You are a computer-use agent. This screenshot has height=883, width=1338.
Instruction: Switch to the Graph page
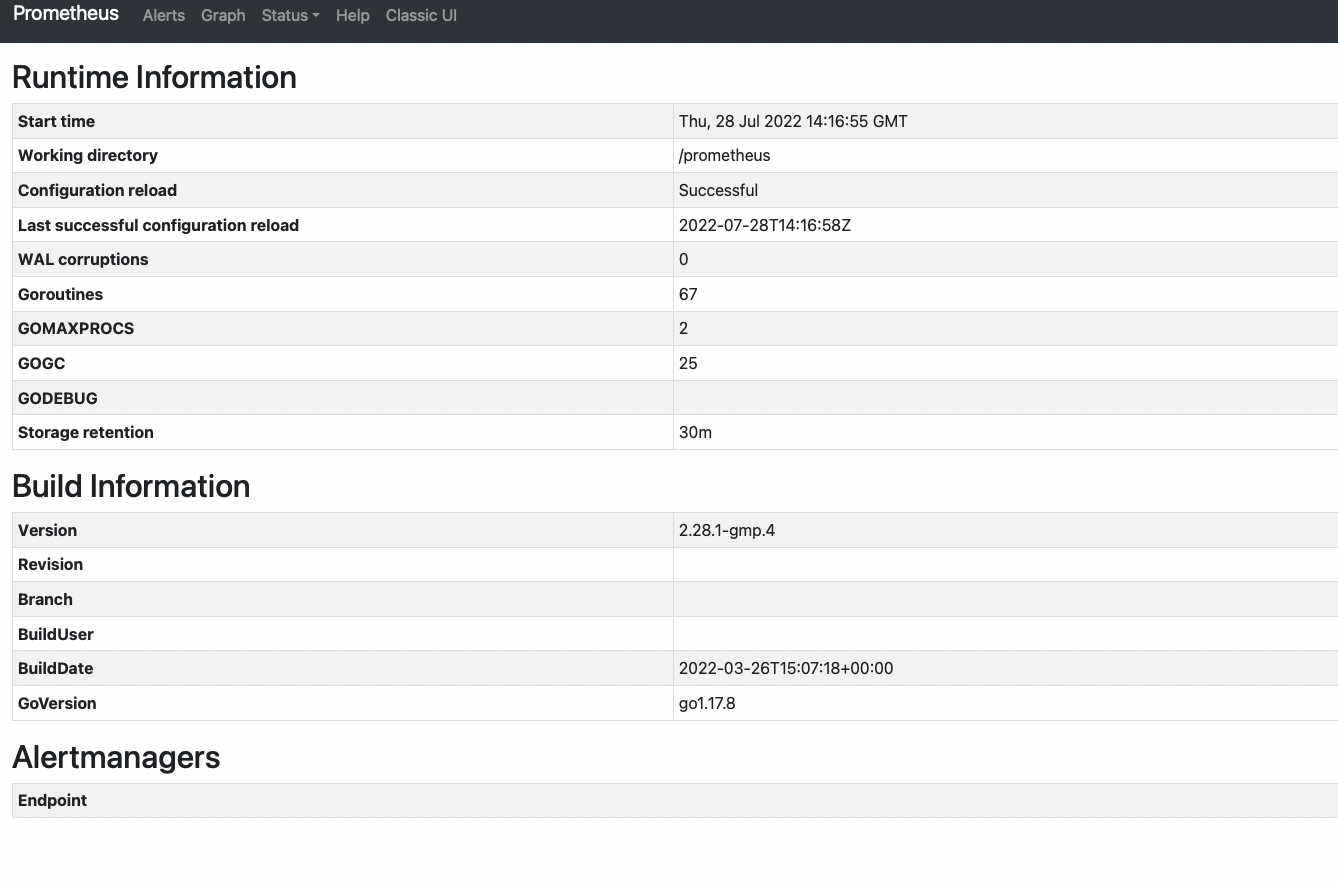tap(223, 15)
